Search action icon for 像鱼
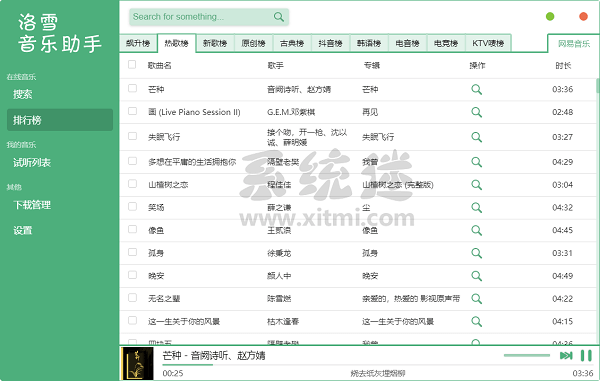Viewport: 600px width, 381px height. coord(476,230)
